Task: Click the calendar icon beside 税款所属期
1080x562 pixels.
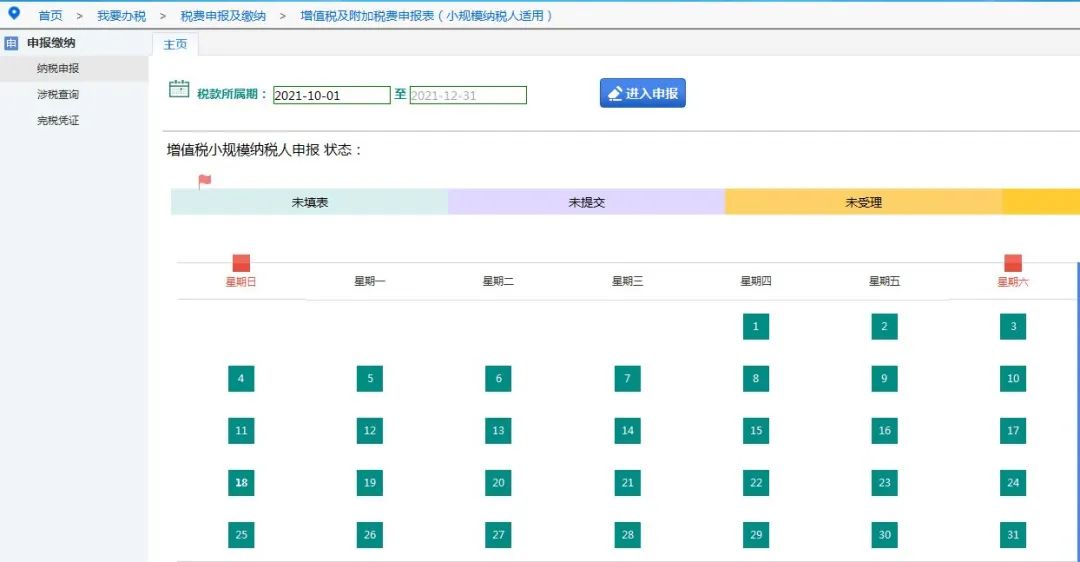Action: pyautogui.click(x=179, y=89)
